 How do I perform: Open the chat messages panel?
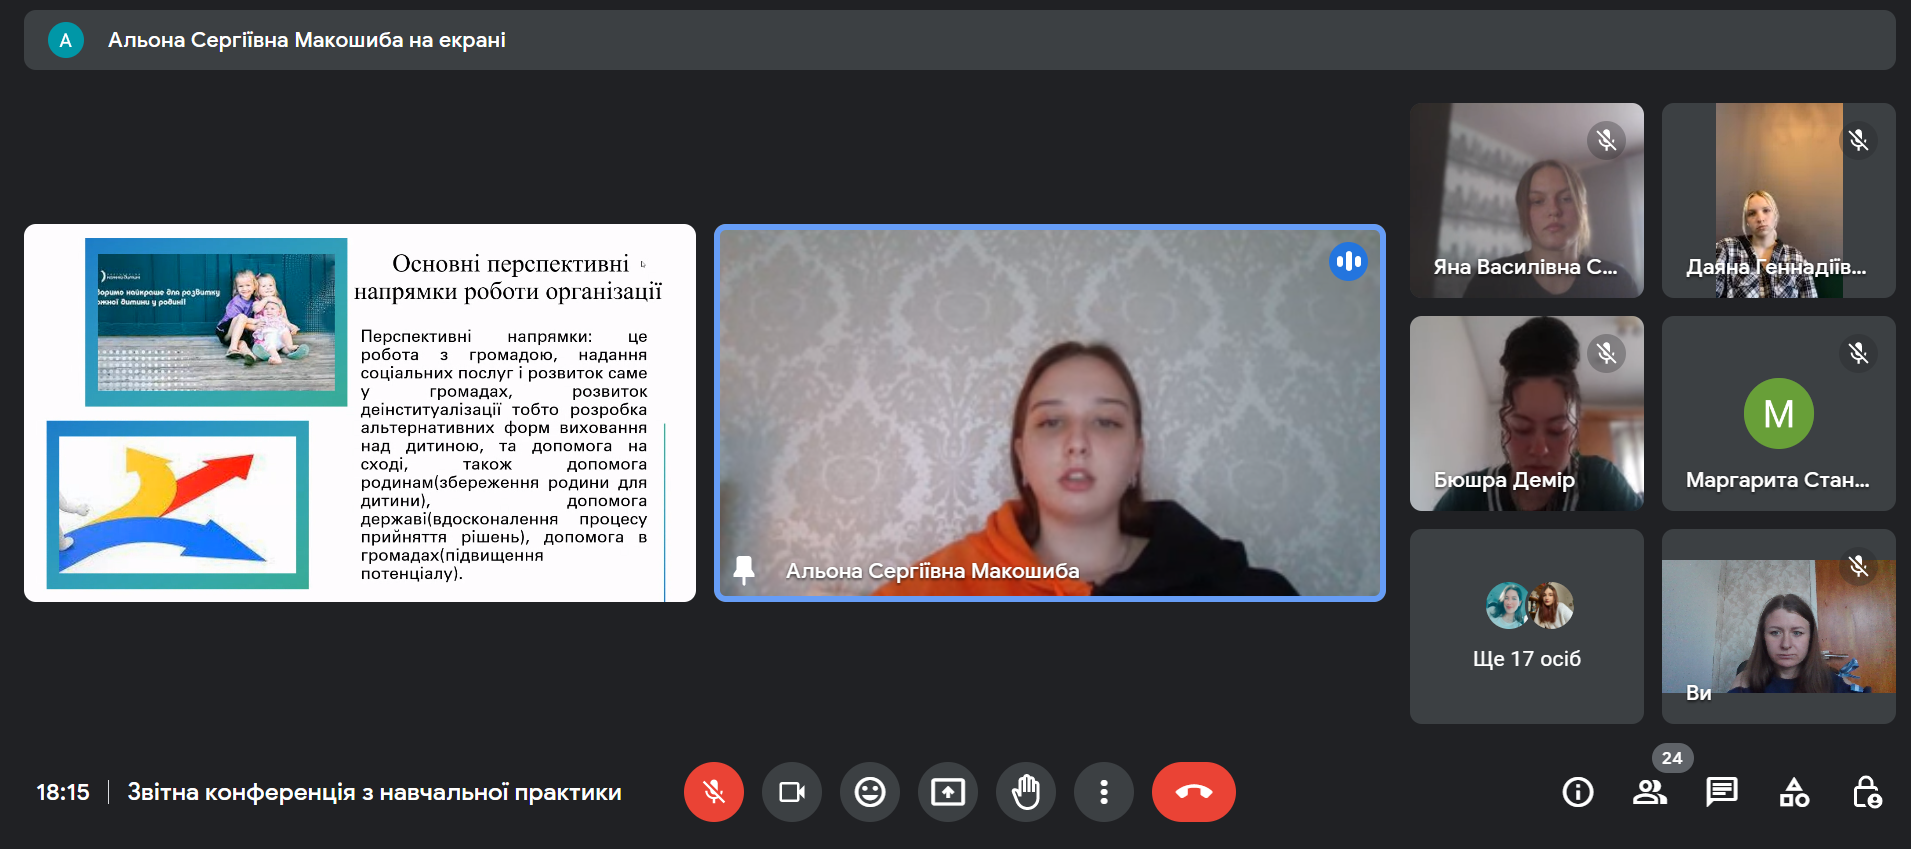(1721, 792)
